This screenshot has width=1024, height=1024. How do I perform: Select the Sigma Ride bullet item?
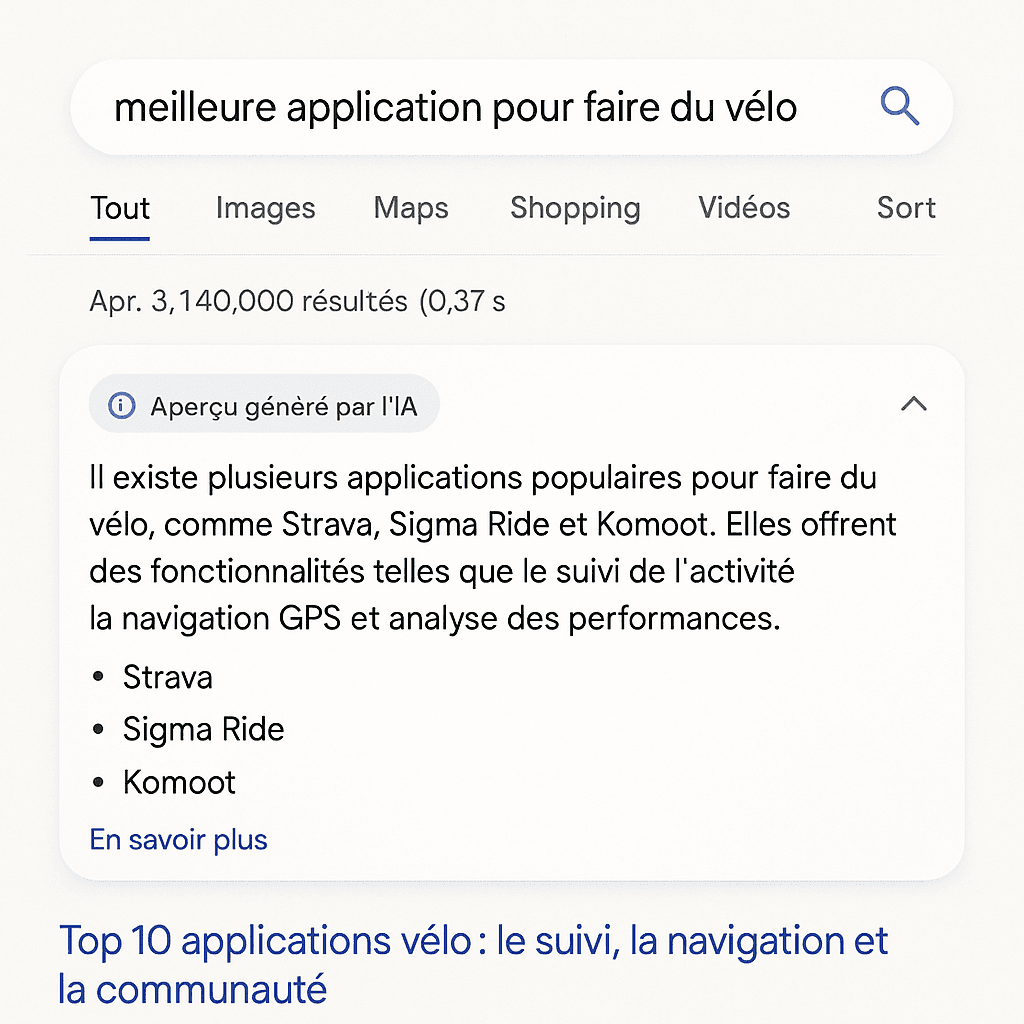tap(204, 729)
